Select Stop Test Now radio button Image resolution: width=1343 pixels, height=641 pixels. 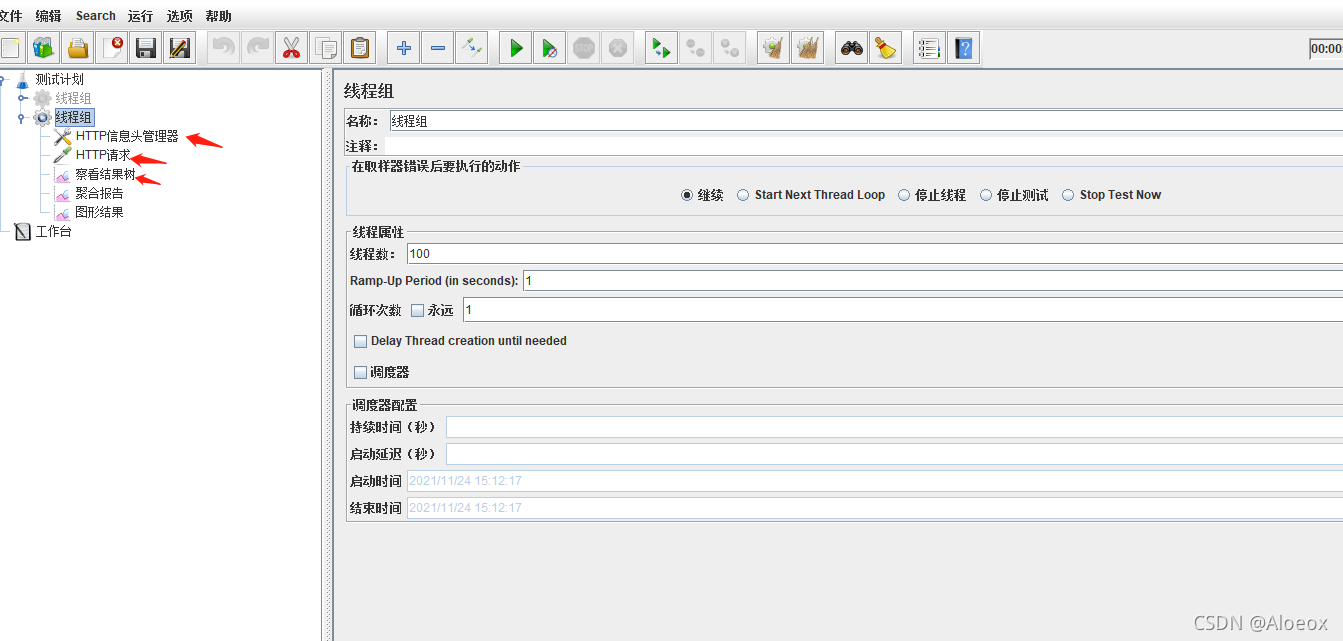coord(1068,195)
